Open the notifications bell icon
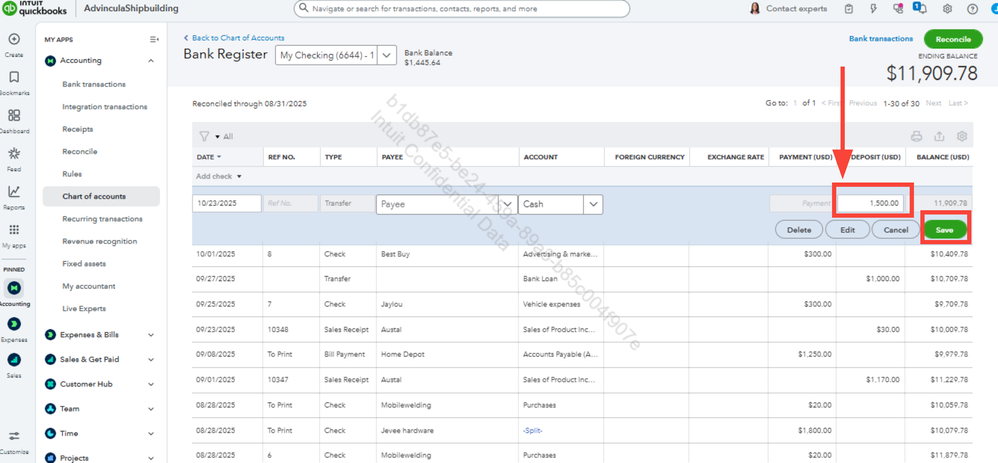The width and height of the screenshot is (998, 463). [x=922, y=9]
